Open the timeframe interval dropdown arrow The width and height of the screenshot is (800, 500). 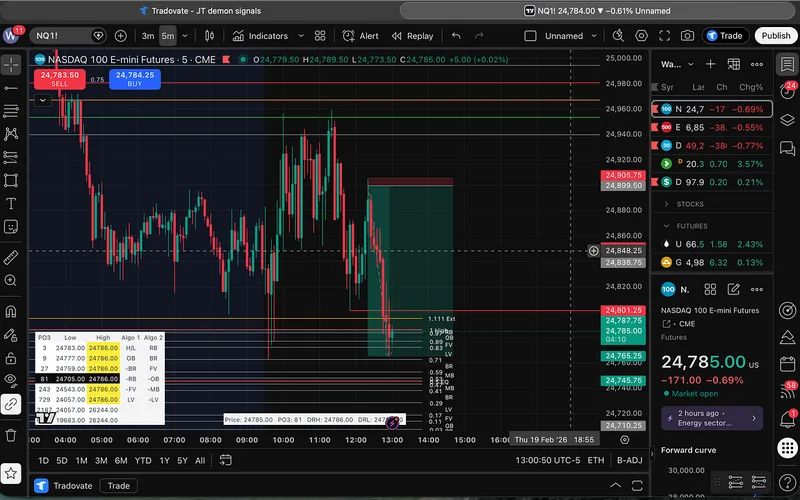pyautogui.click(x=185, y=36)
